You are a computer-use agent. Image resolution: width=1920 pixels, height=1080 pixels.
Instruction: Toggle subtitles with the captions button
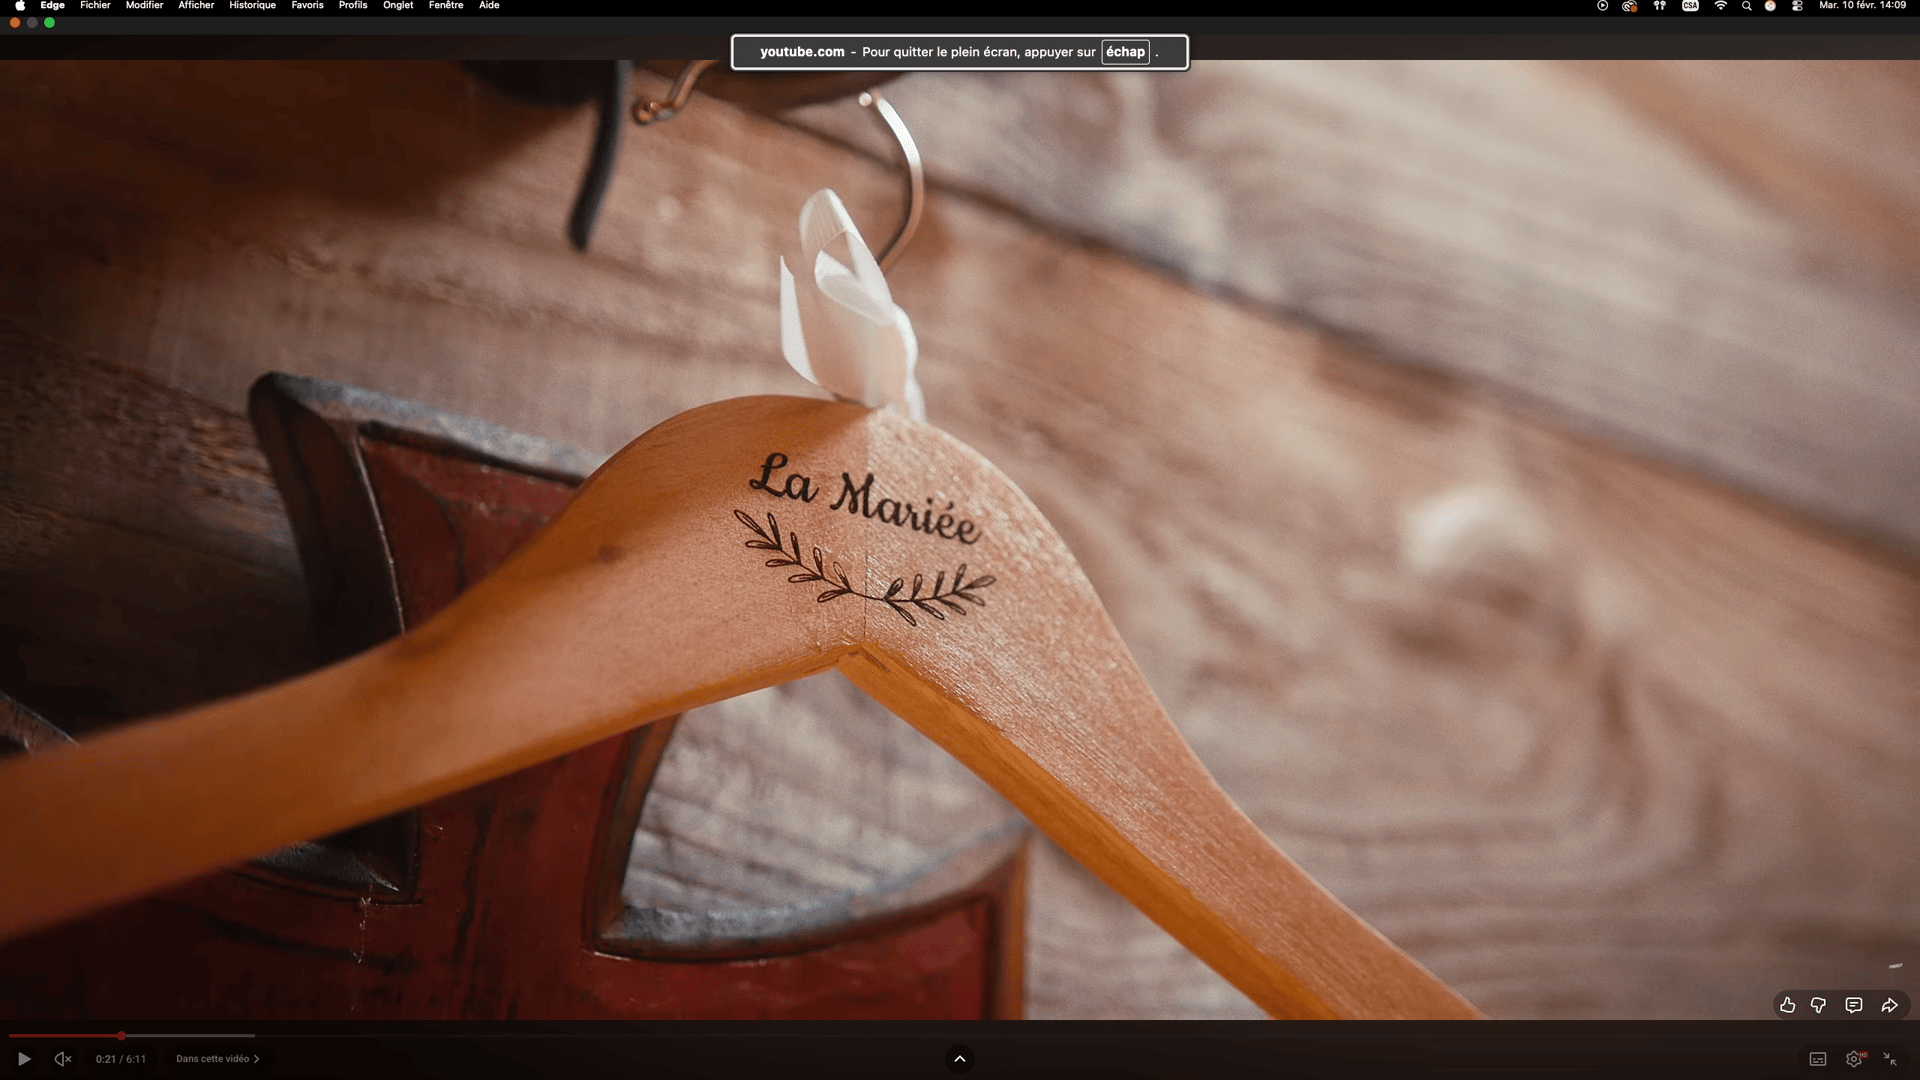click(x=1818, y=1059)
